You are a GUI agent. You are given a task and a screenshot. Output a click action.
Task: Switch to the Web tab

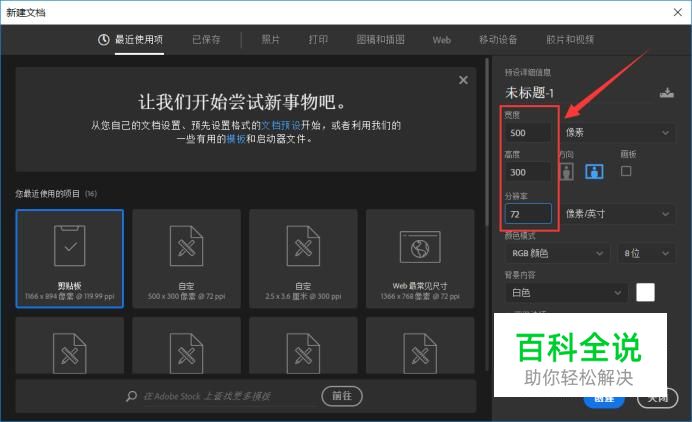pyautogui.click(x=441, y=40)
